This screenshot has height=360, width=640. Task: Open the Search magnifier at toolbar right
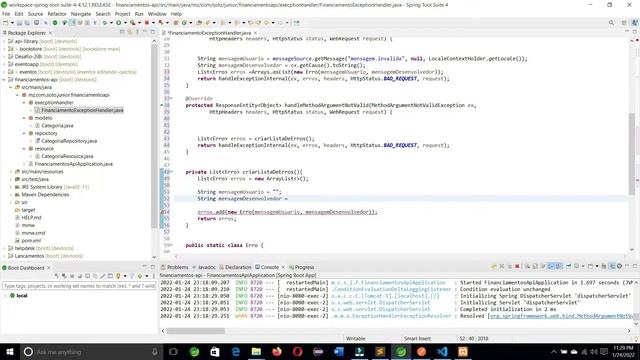(x=611, y=23)
